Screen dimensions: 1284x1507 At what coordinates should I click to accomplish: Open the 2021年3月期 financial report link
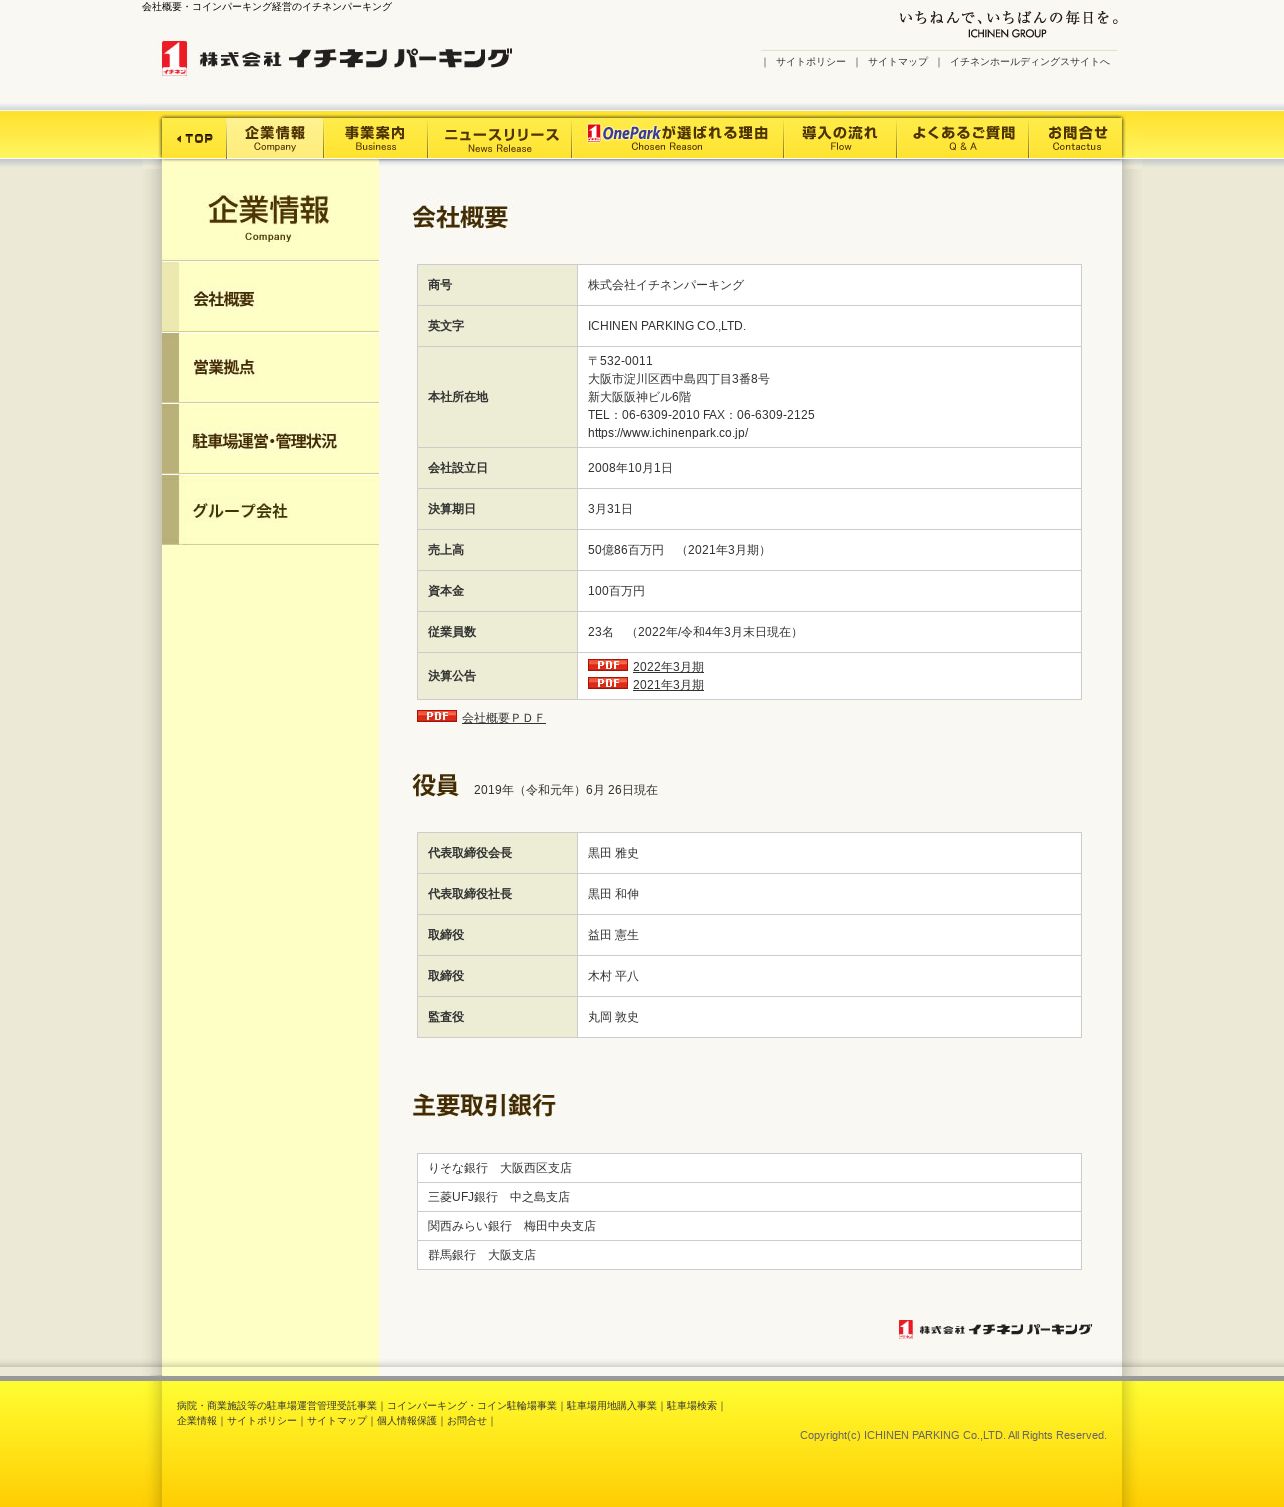tap(668, 685)
